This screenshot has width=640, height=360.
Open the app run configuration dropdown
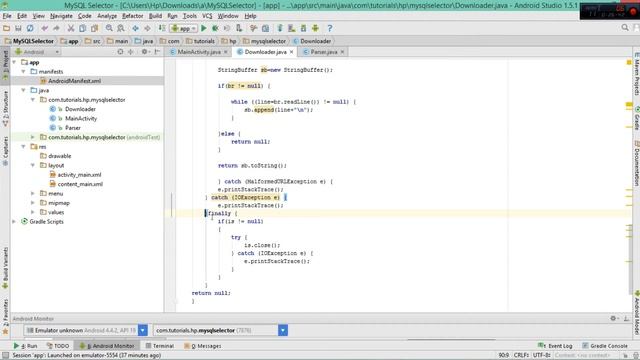tap(184, 28)
